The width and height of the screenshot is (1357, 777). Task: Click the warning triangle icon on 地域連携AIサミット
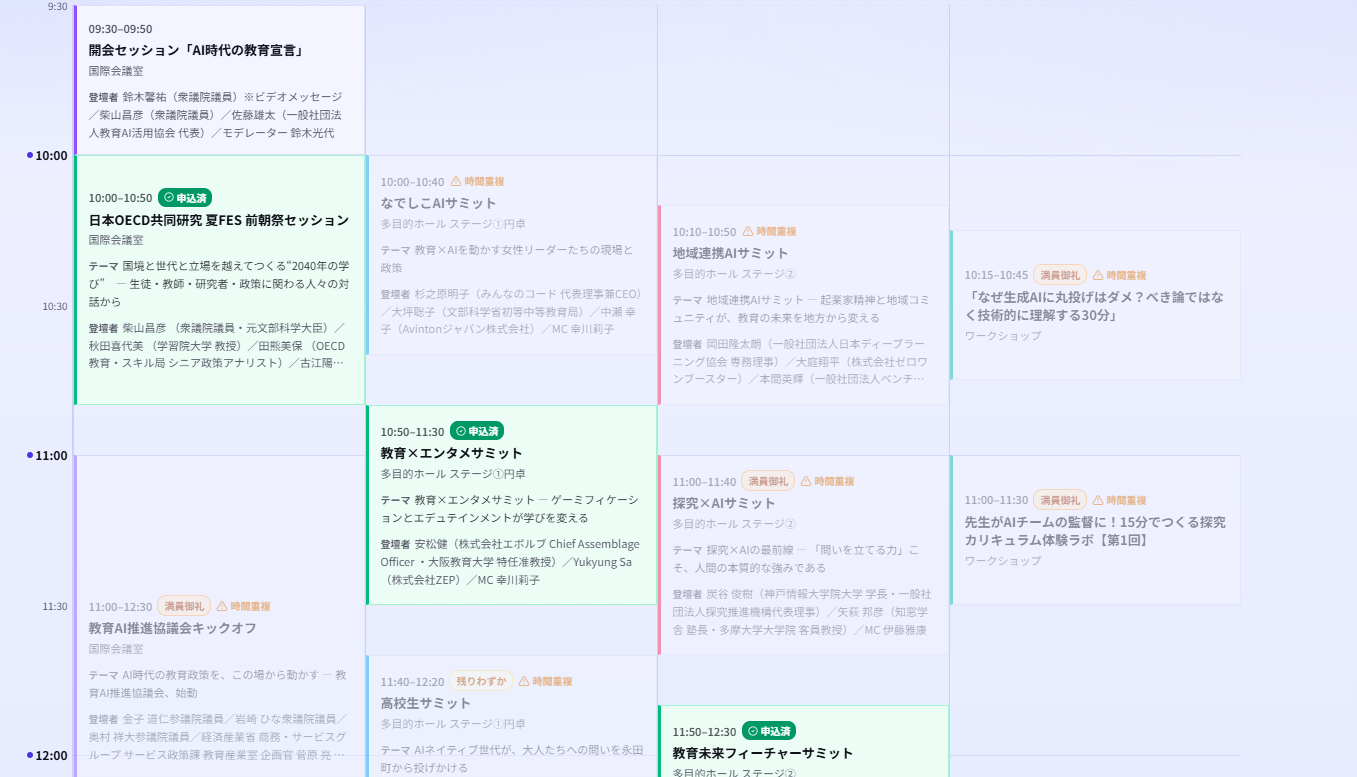[748, 231]
